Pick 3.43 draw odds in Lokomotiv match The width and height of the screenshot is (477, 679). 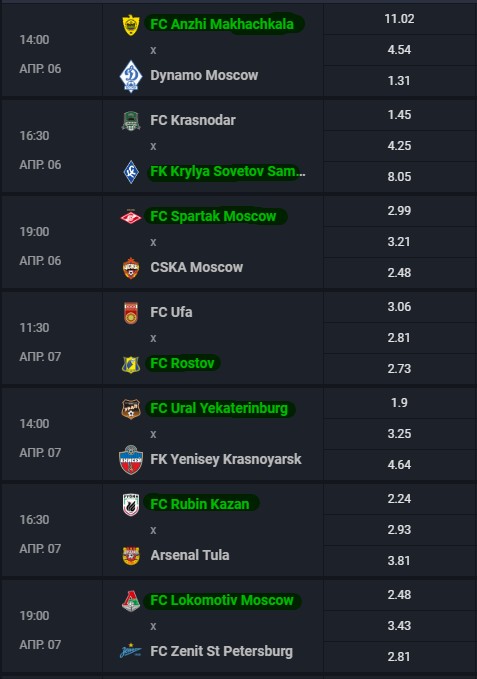(x=400, y=626)
